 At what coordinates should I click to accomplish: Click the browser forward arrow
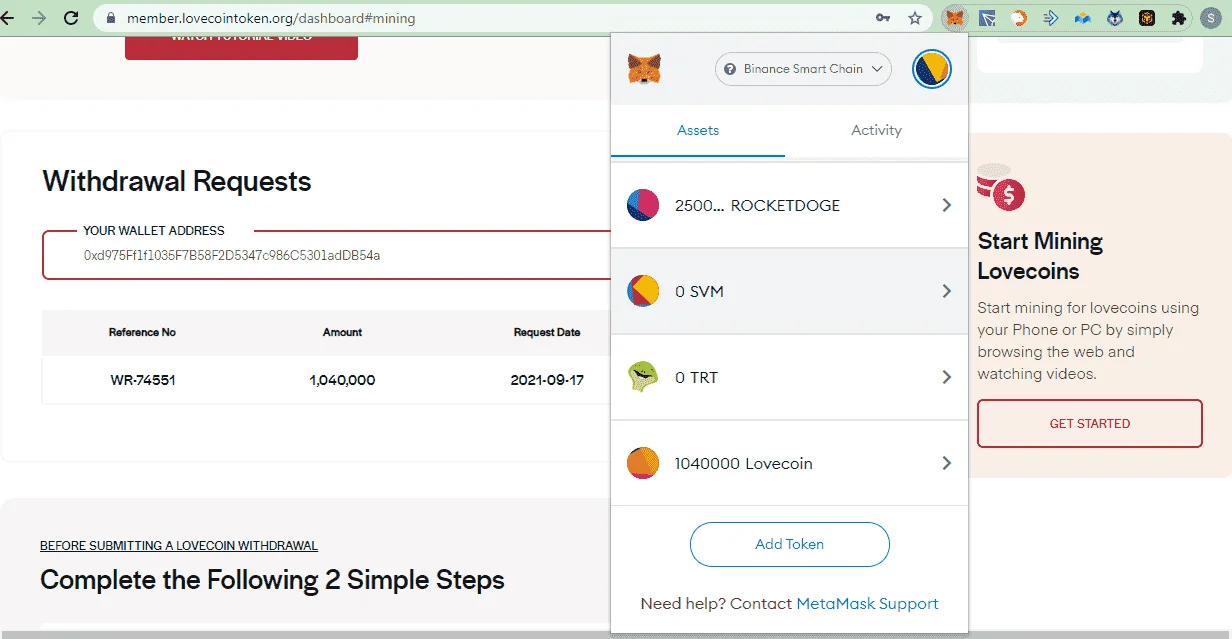40,18
